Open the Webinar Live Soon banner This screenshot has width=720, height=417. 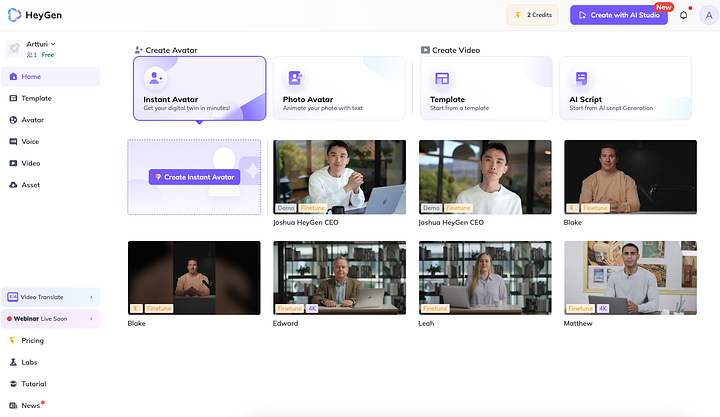(x=51, y=318)
